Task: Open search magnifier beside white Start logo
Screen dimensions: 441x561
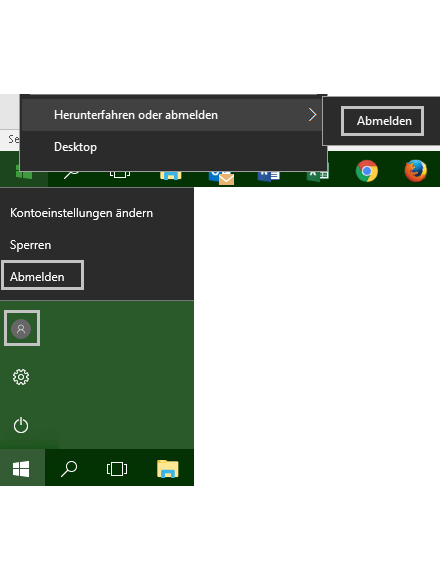Action: pos(69,469)
